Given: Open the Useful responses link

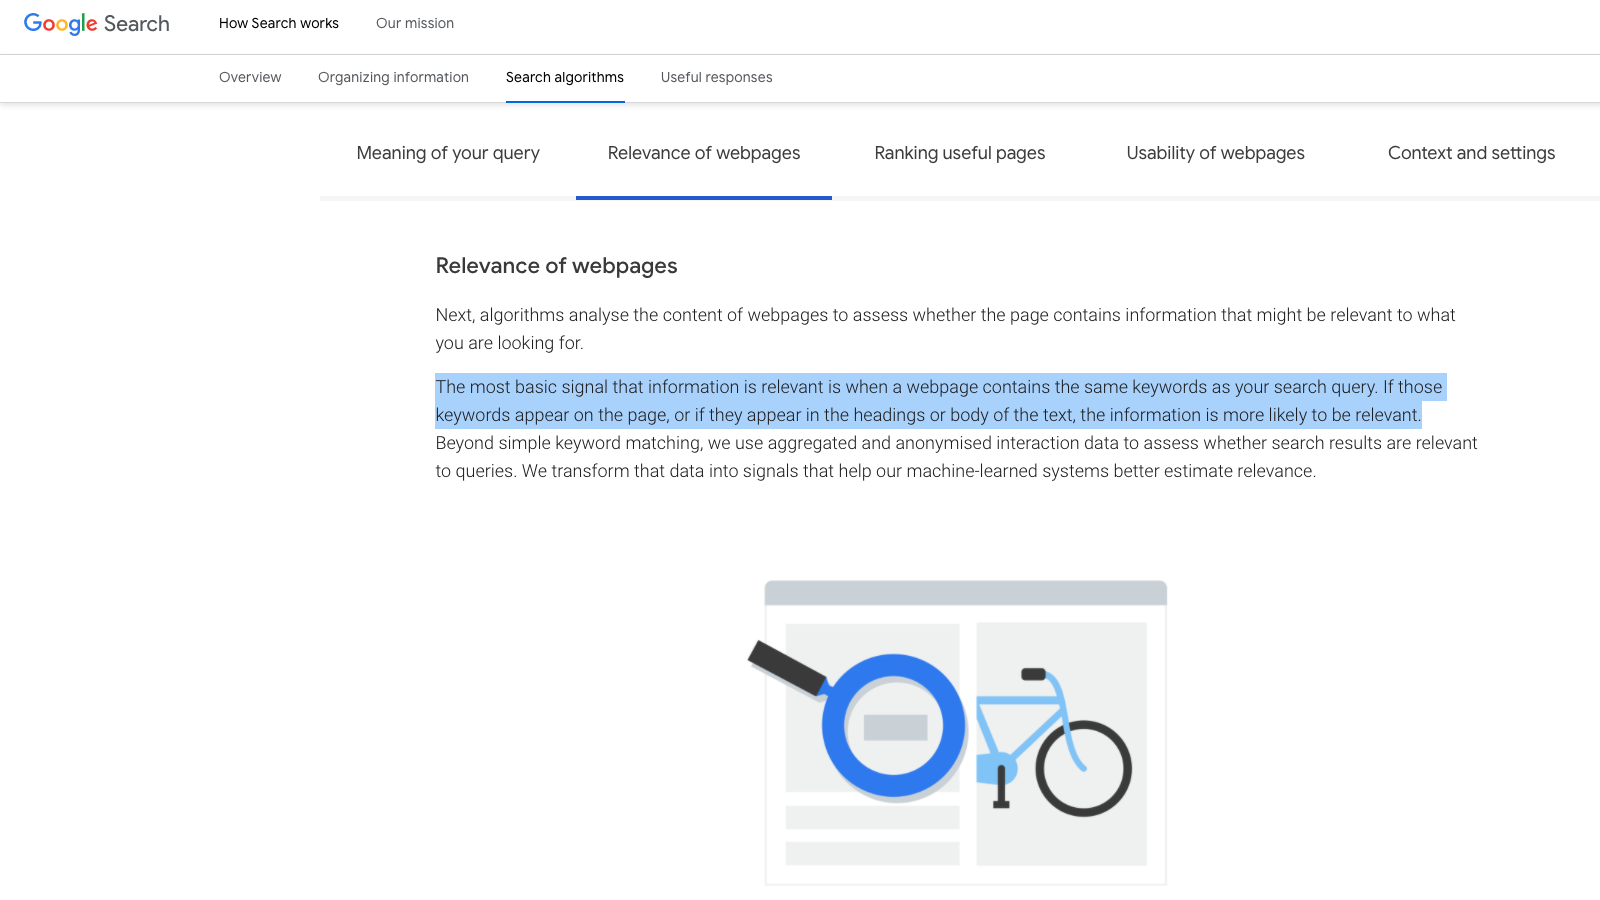Looking at the screenshot, I should [717, 77].
